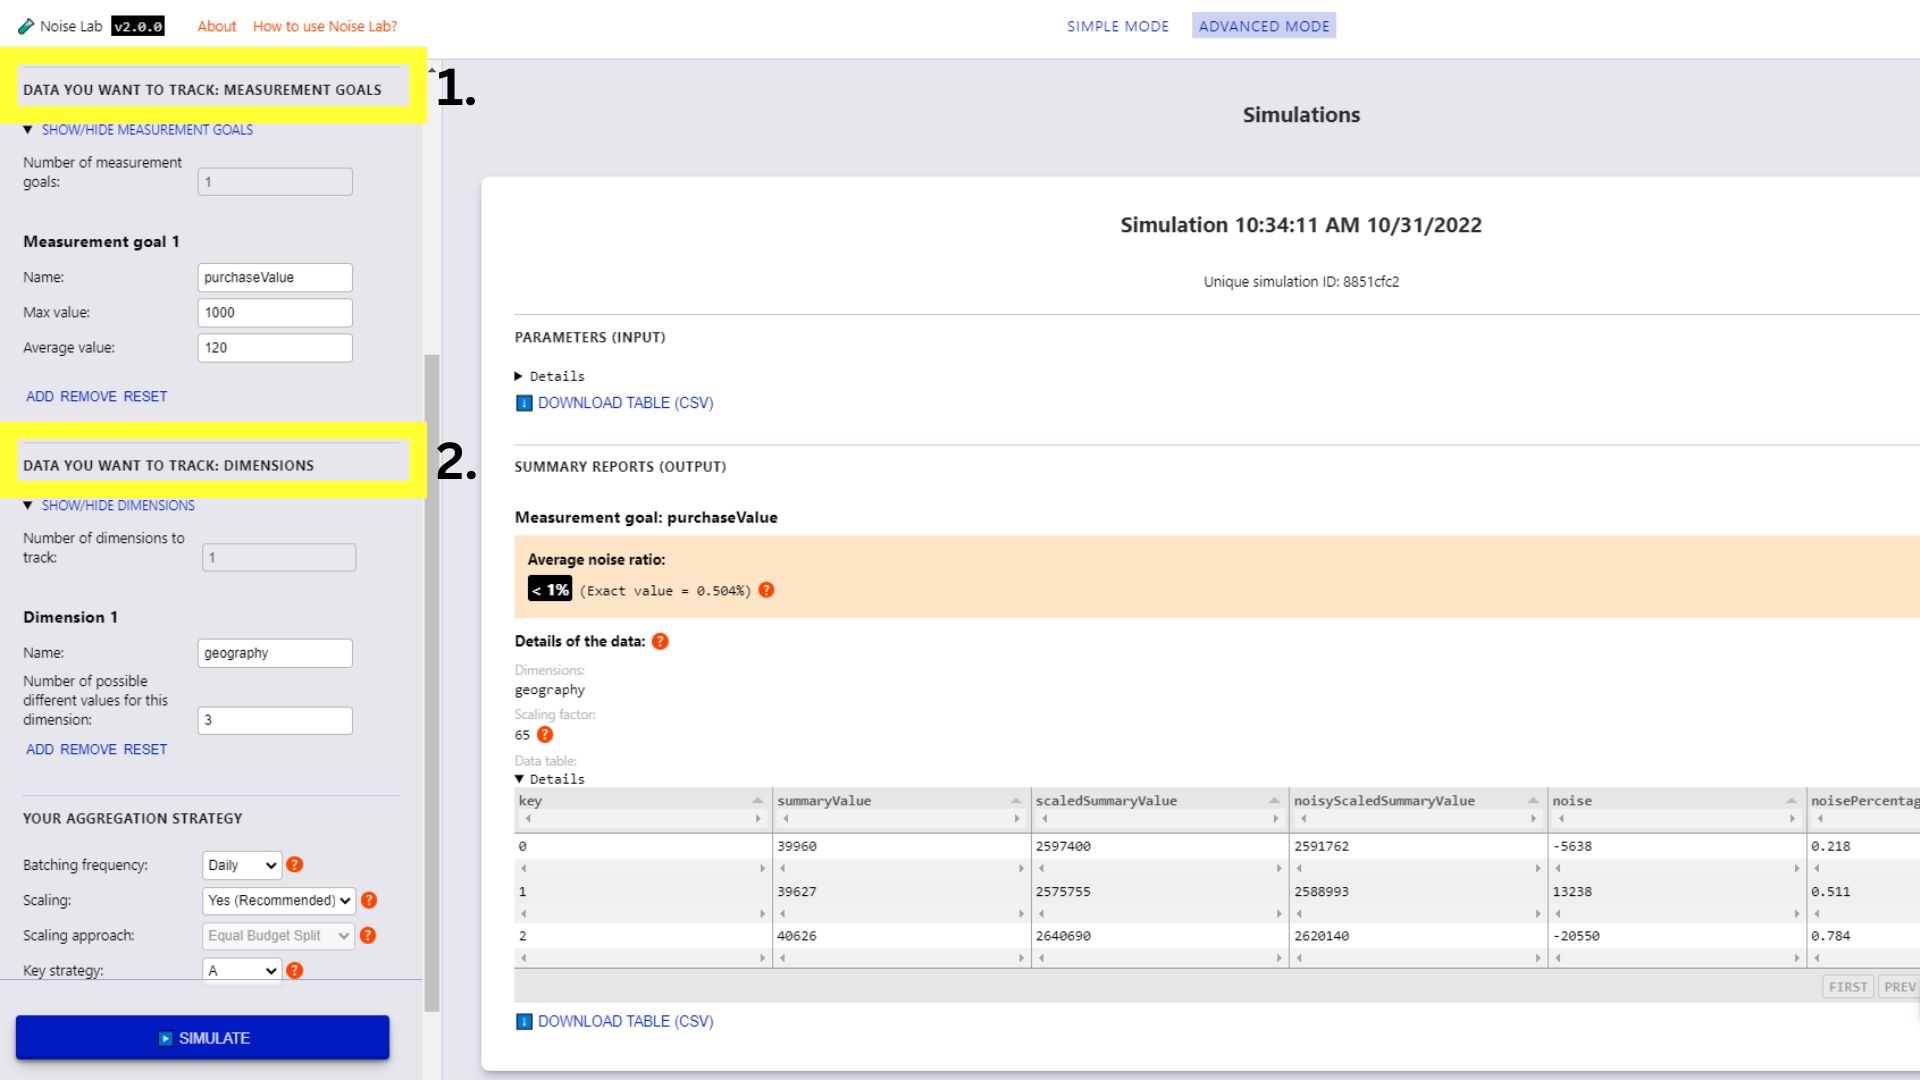
Task: Select Yes Recommended scaling dropdown
Action: coord(278,899)
